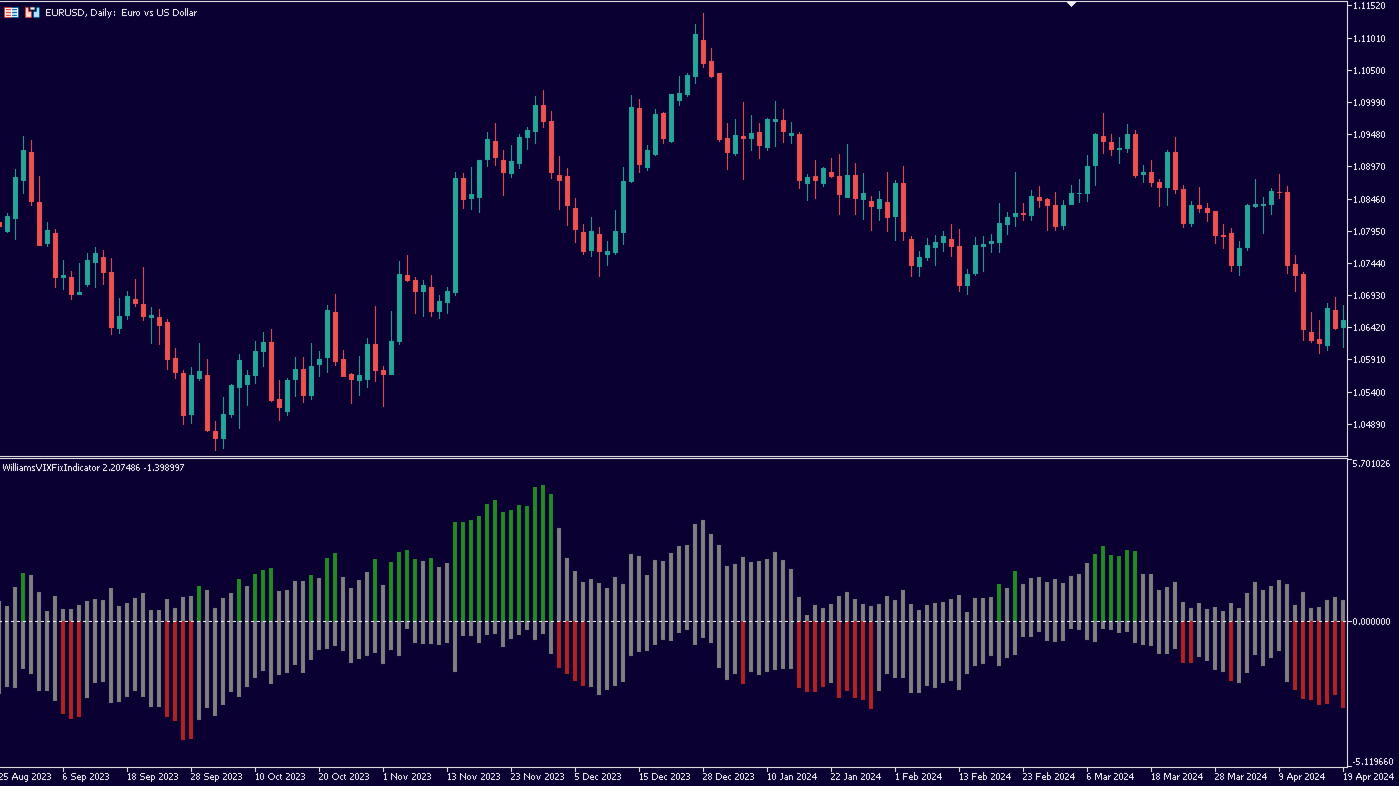Screen dimensions: 1399x786
Task: Click the 1.07440 price scale value
Action: 1367,263
